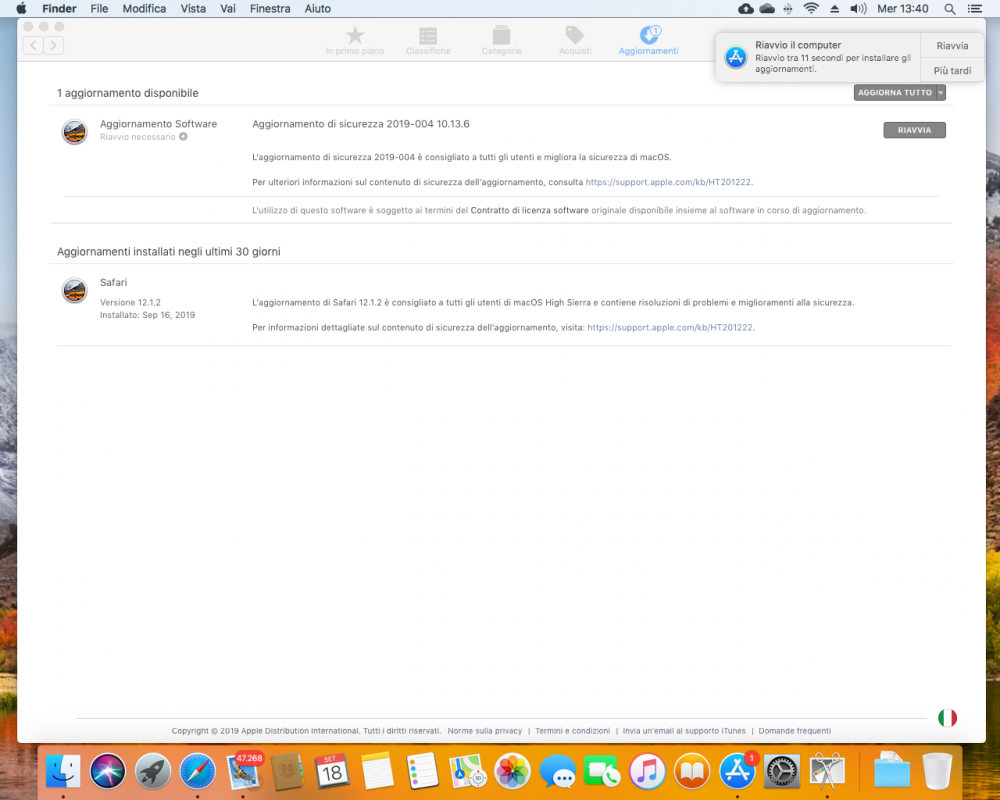Choose Più tardi in the notification
Image resolution: width=1000 pixels, height=800 pixels.
pos(952,70)
